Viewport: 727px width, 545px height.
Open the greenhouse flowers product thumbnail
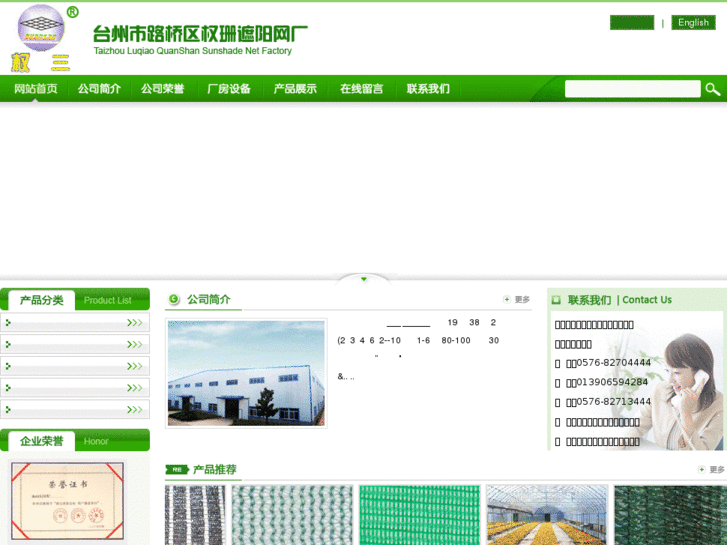pos(547,515)
